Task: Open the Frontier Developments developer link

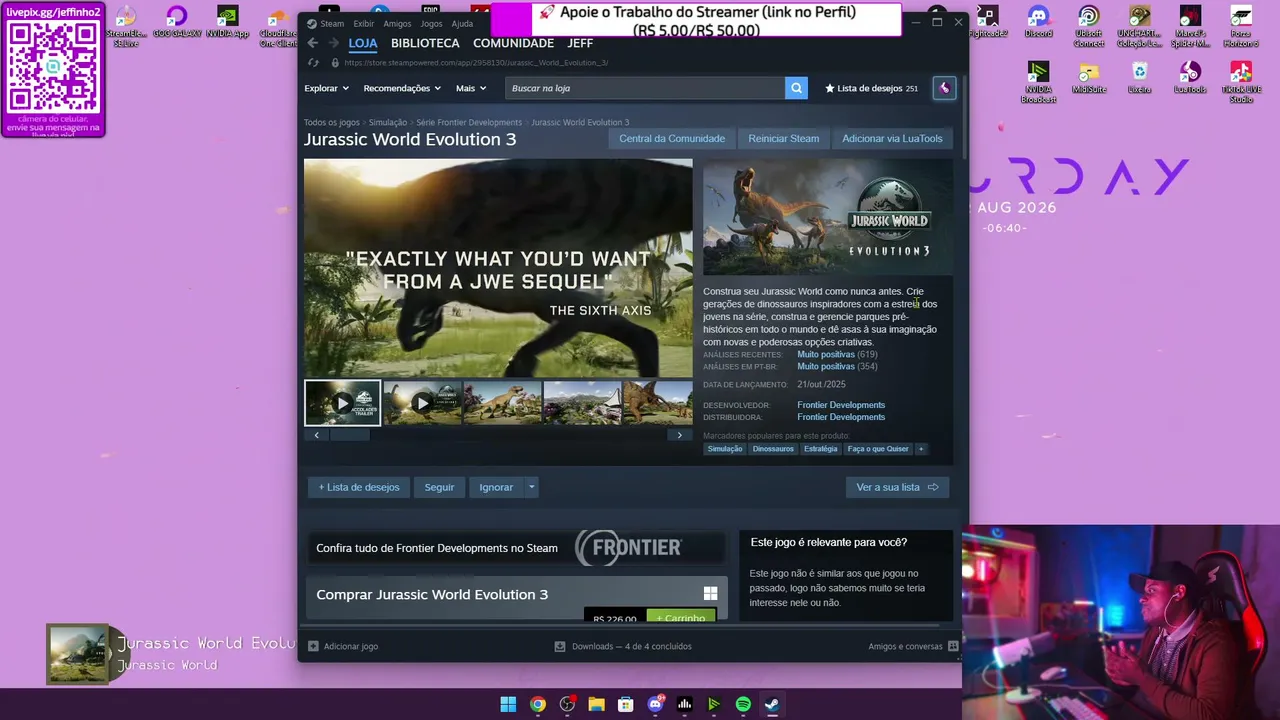Action: [x=841, y=405]
